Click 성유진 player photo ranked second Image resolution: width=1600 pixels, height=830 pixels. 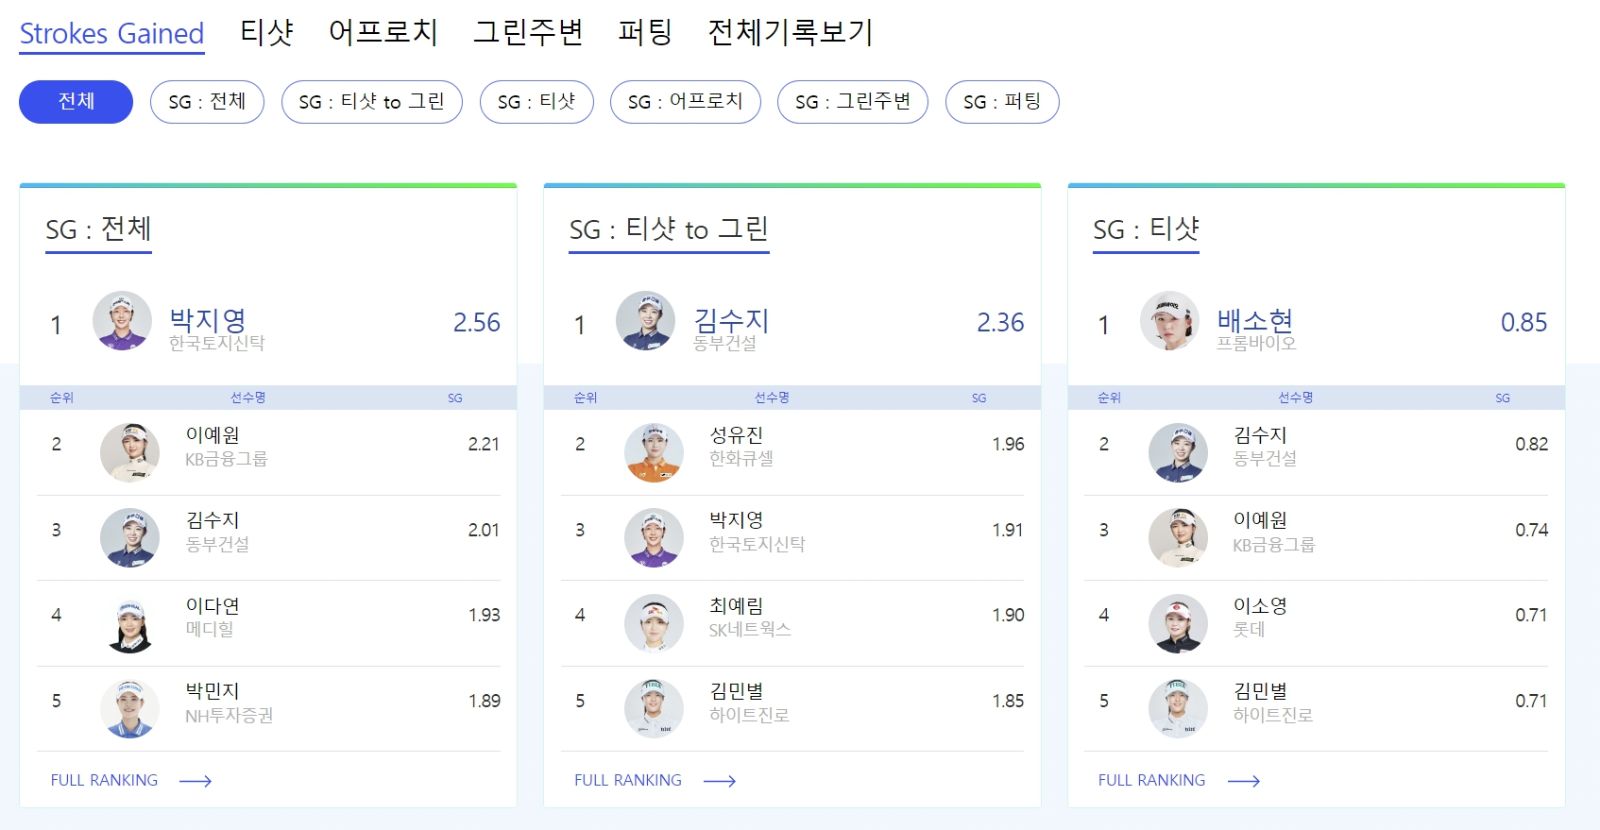(x=654, y=452)
